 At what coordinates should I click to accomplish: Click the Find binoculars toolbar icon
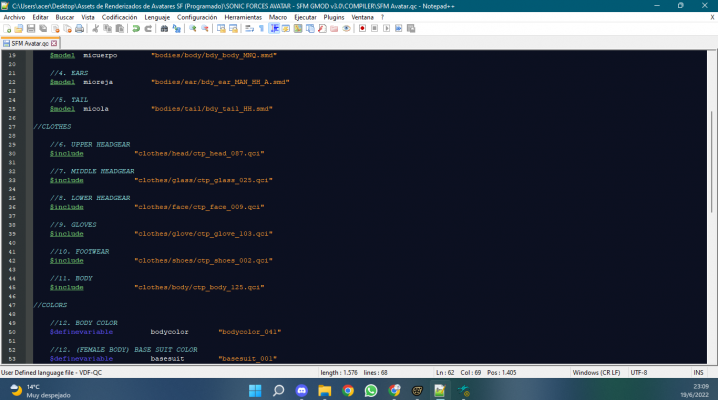163,29
